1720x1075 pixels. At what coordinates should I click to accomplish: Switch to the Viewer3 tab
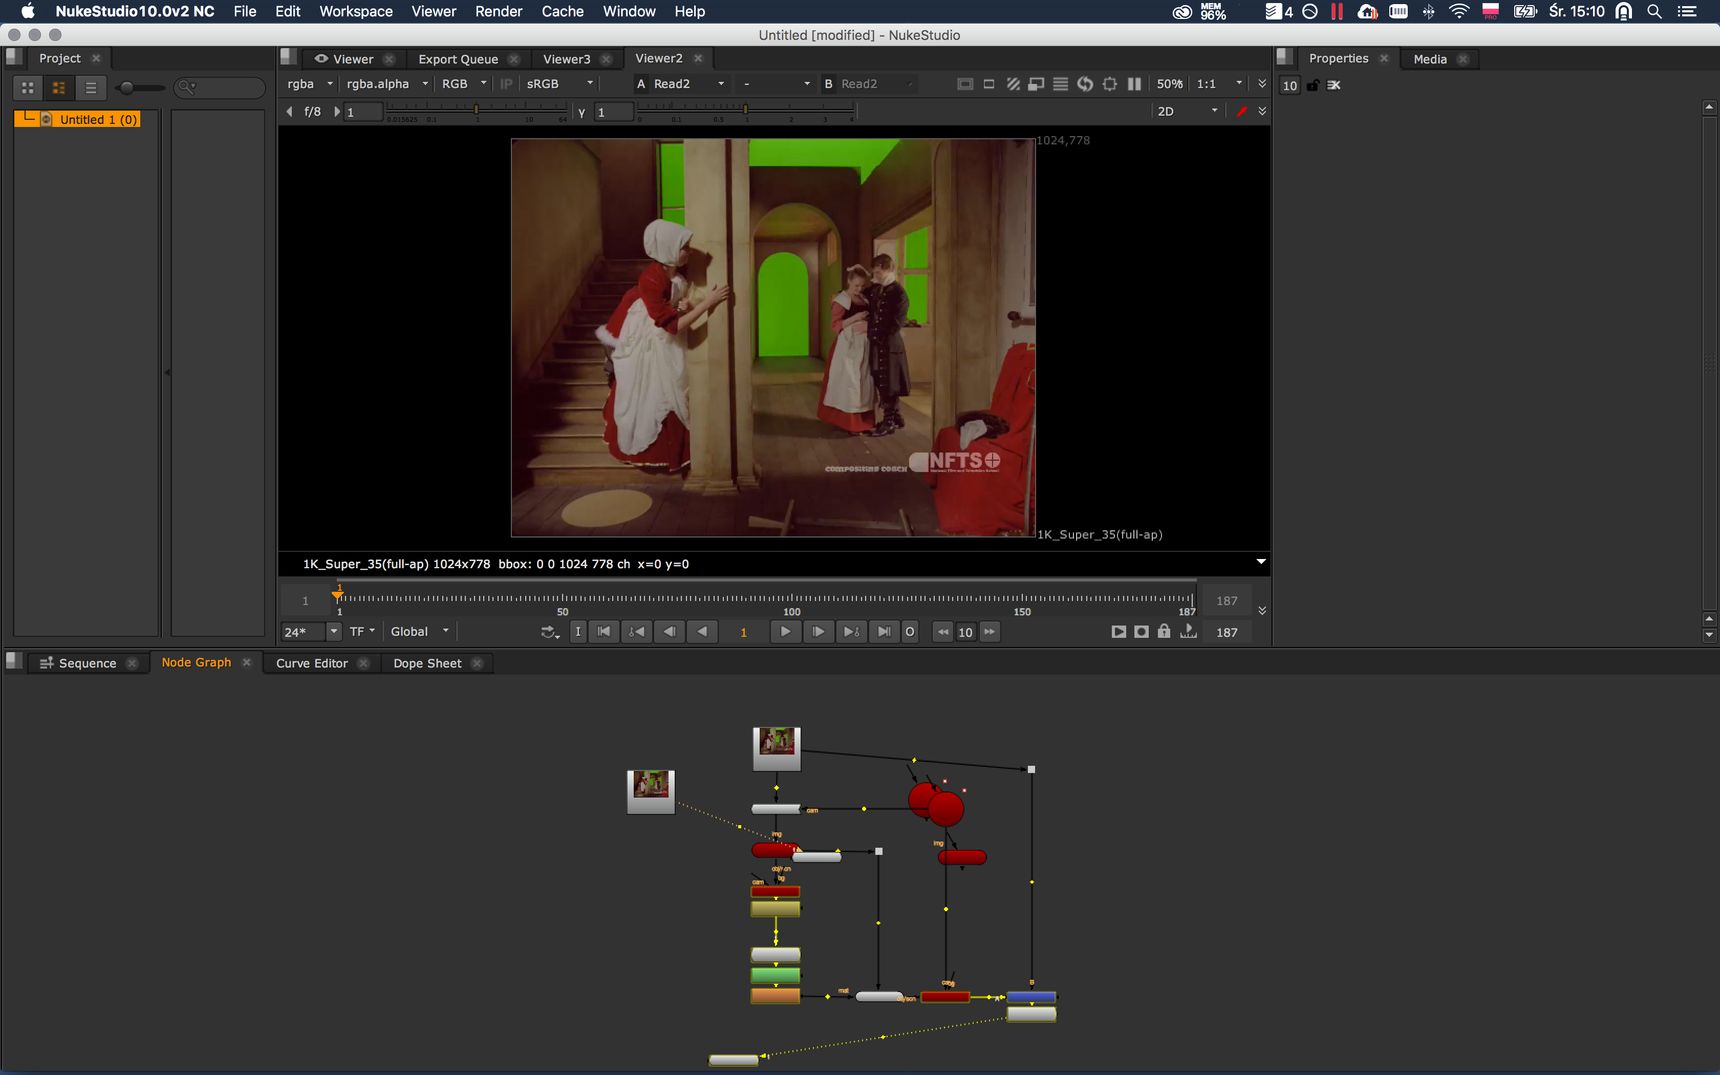(567, 59)
